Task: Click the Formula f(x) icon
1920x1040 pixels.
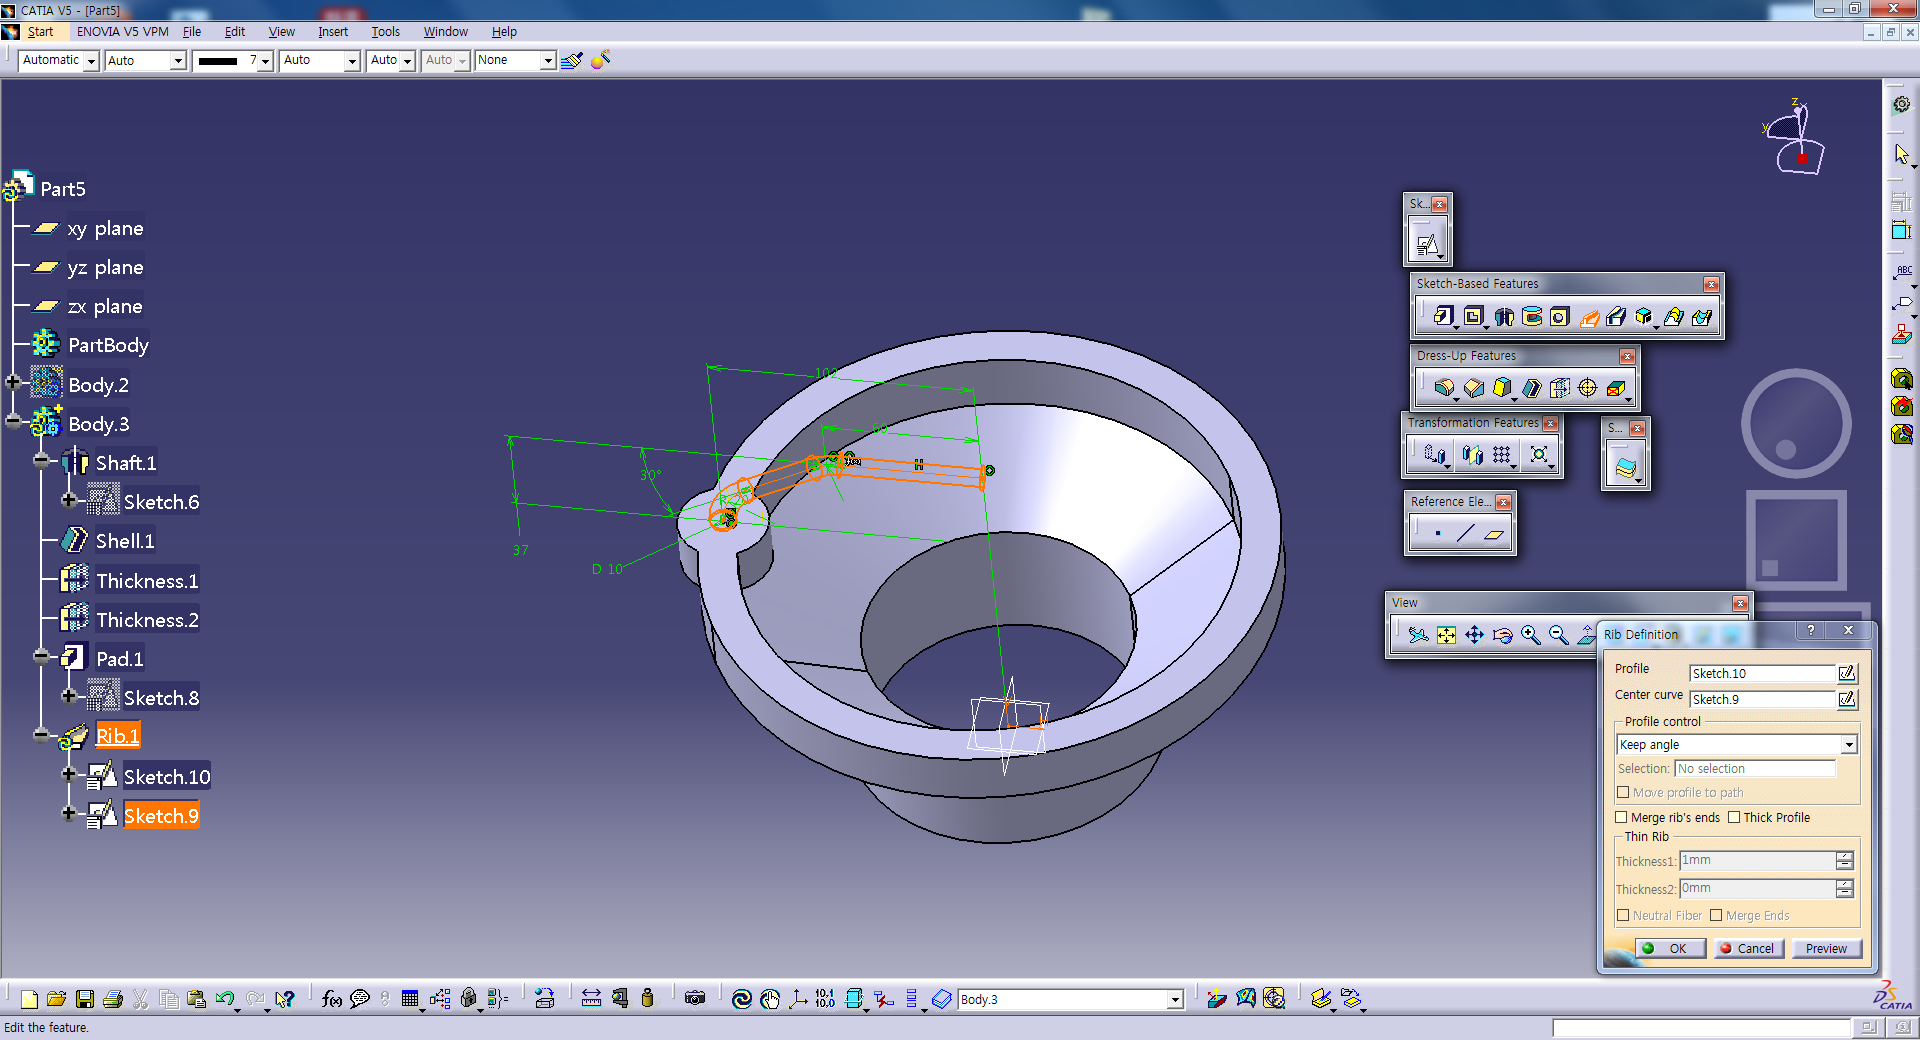Action: [332, 998]
